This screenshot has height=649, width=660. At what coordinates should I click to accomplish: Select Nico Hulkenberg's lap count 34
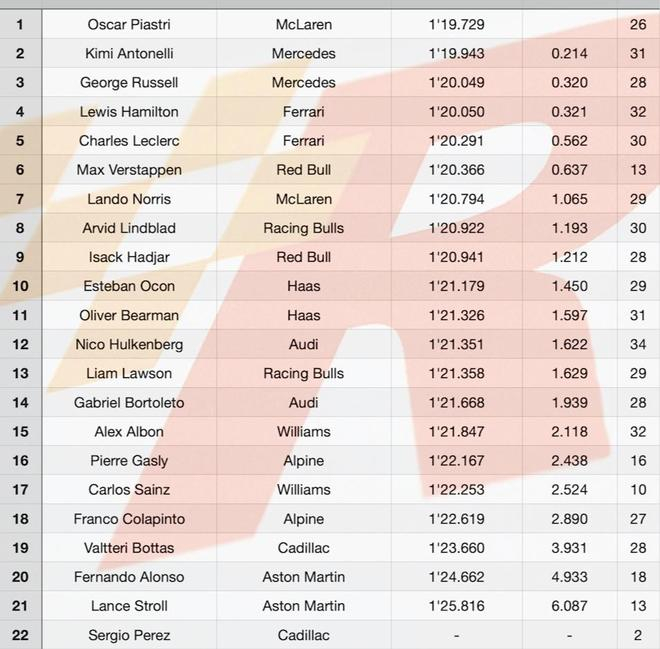(638, 345)
